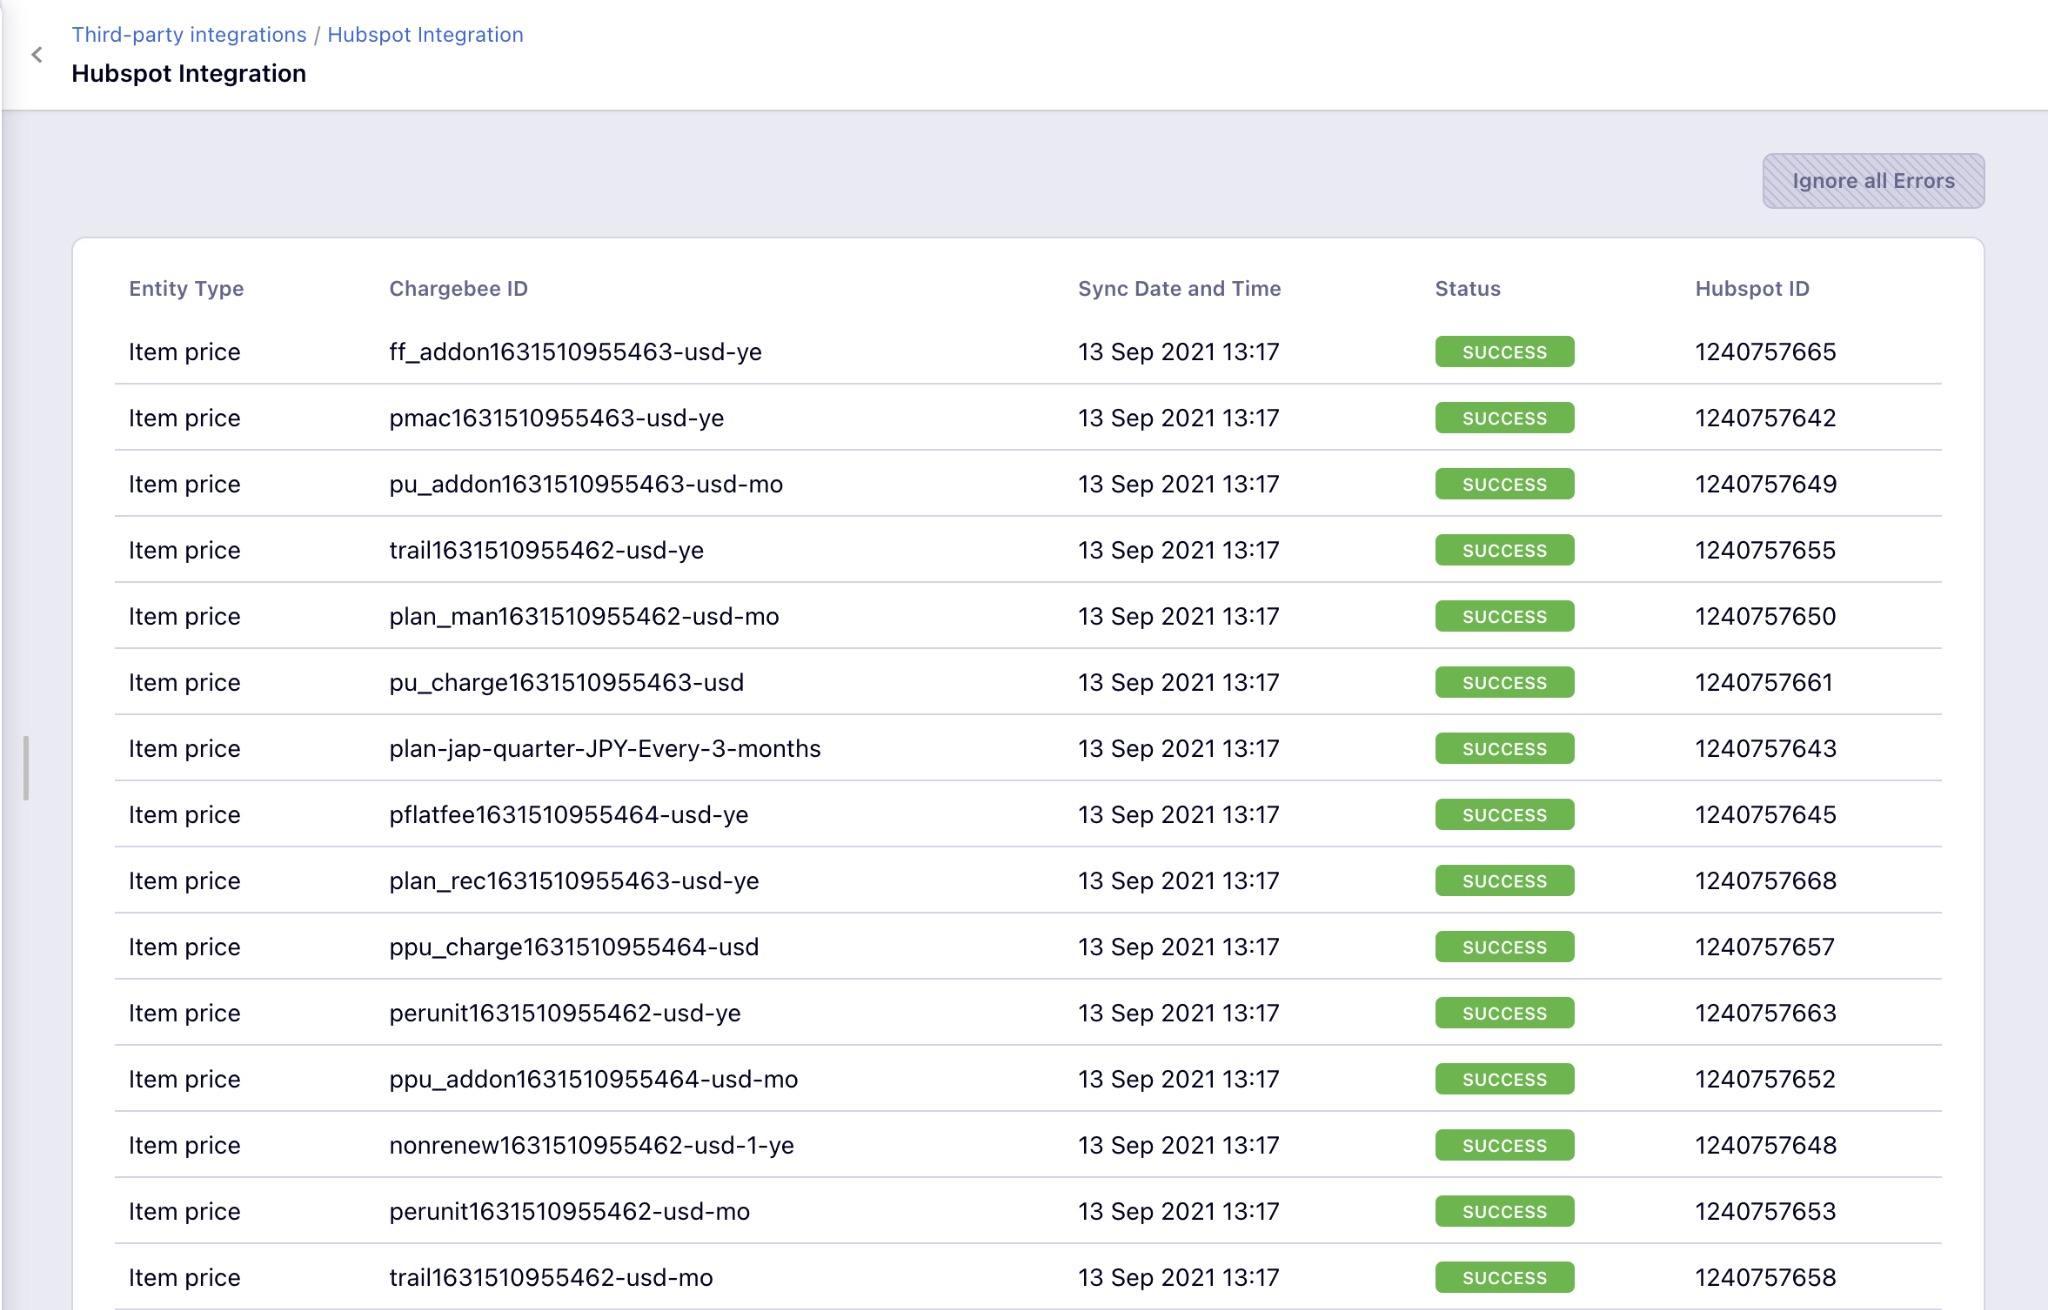Click the sidebar resize handle on left edge
Screen dimensions: 2048x1310
[x=26, y=768]
